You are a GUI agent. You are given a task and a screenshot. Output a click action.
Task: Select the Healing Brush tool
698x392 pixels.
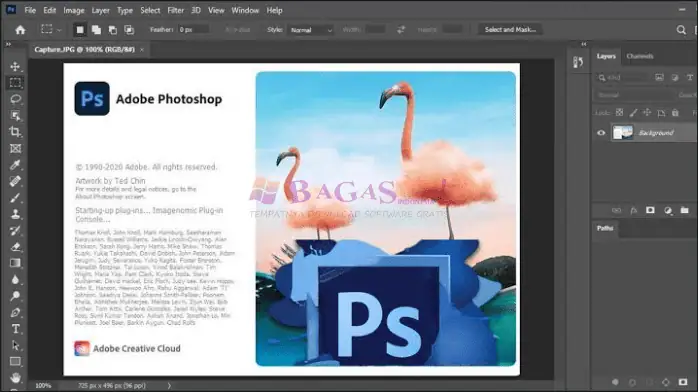(15, 181)
